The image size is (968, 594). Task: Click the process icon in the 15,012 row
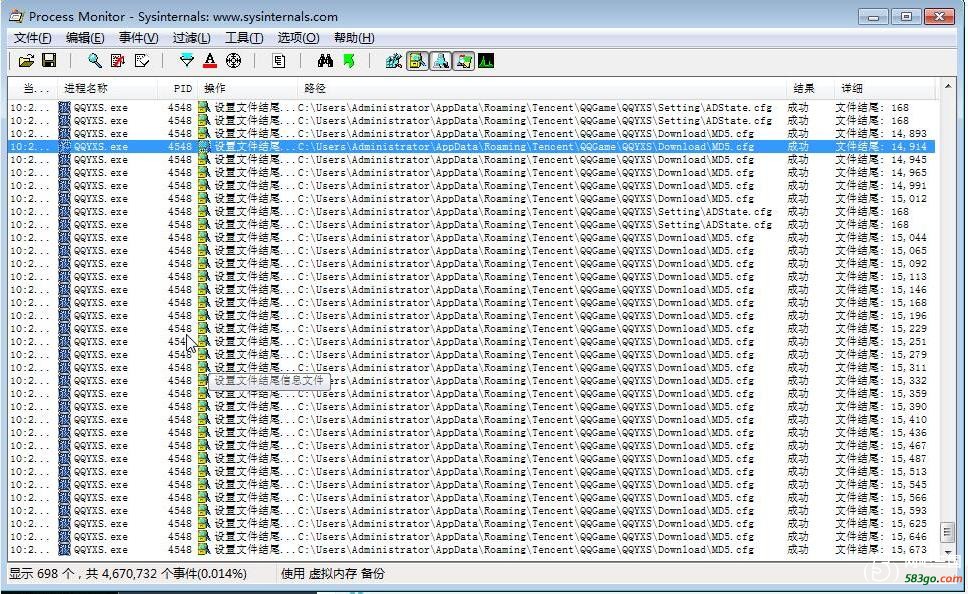point(65,198)
